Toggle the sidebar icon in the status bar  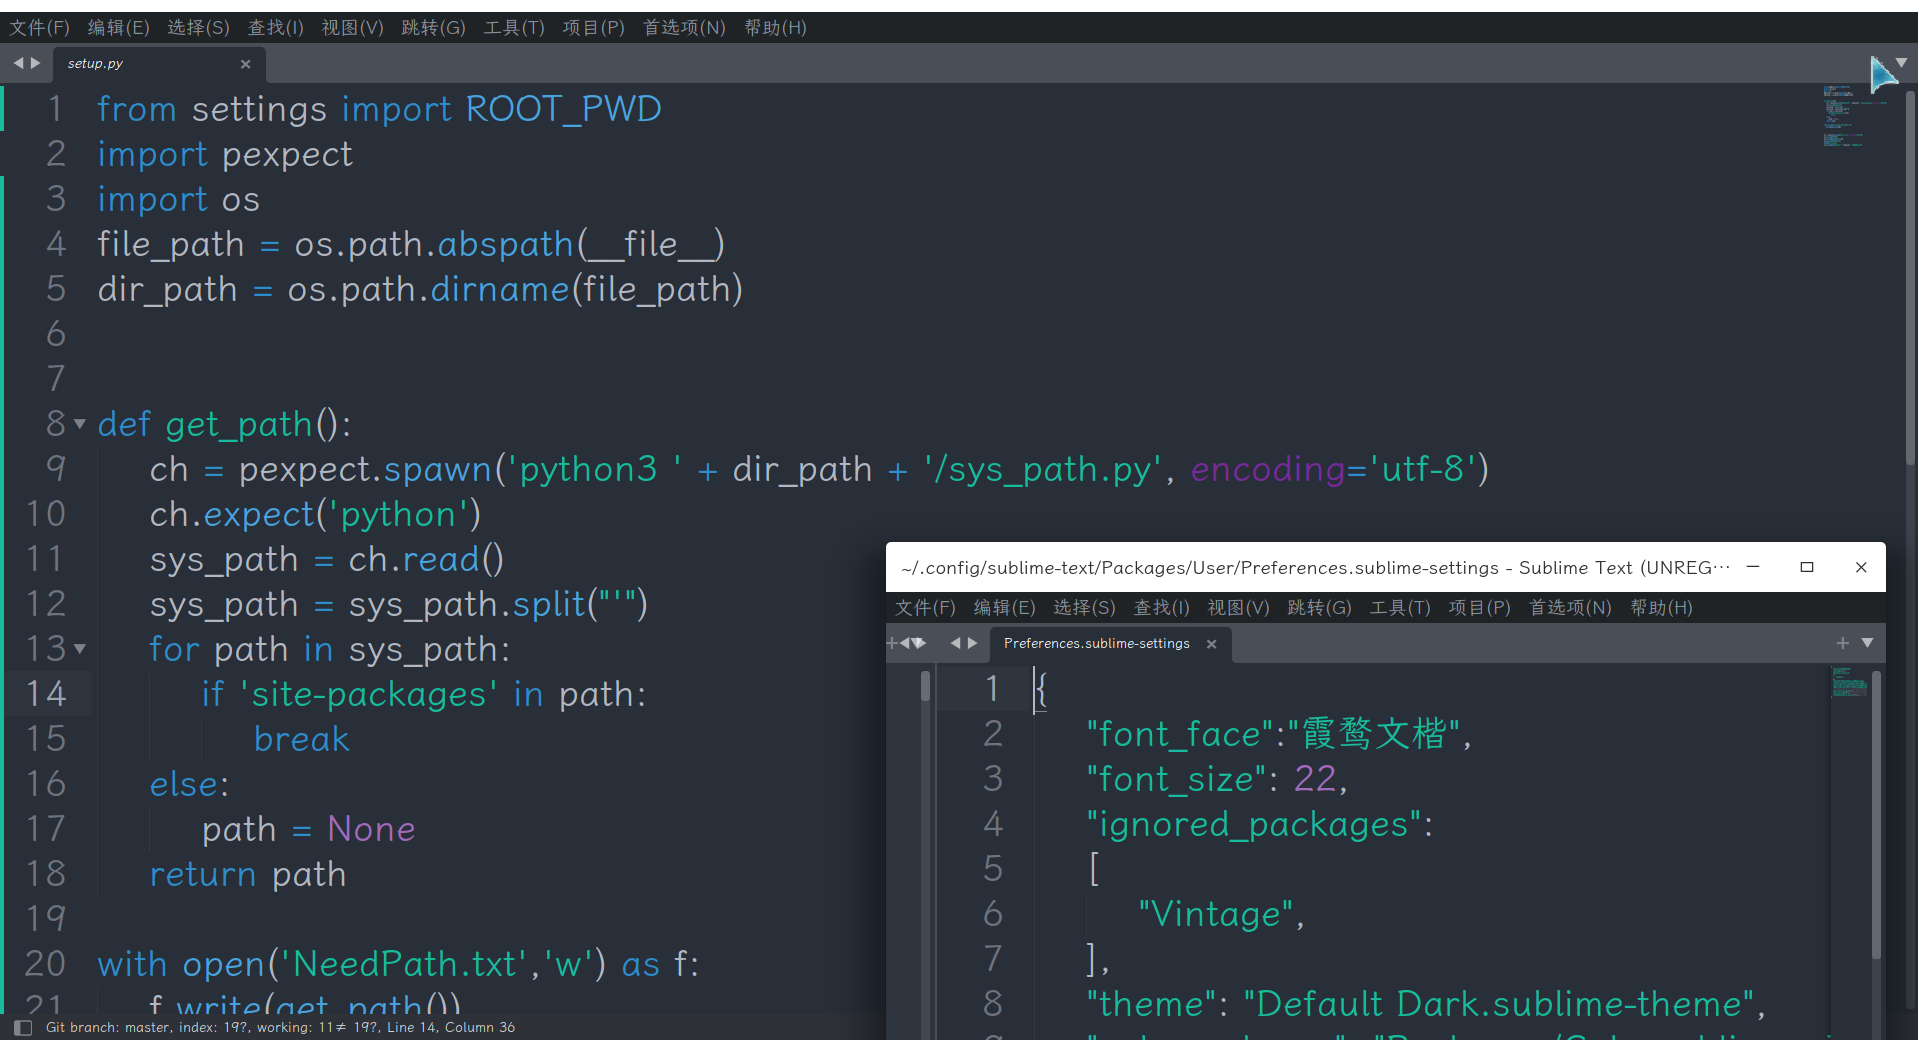(x=23, y=1027)
